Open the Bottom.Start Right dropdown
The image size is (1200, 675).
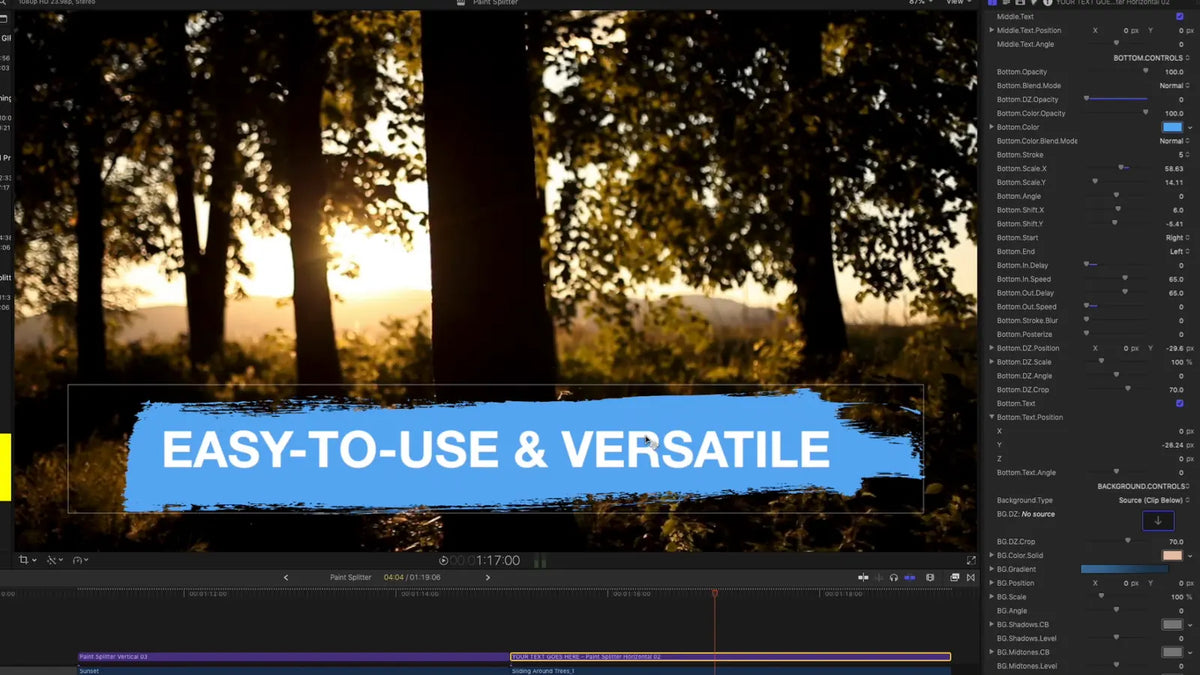(x=1177, y=238)
